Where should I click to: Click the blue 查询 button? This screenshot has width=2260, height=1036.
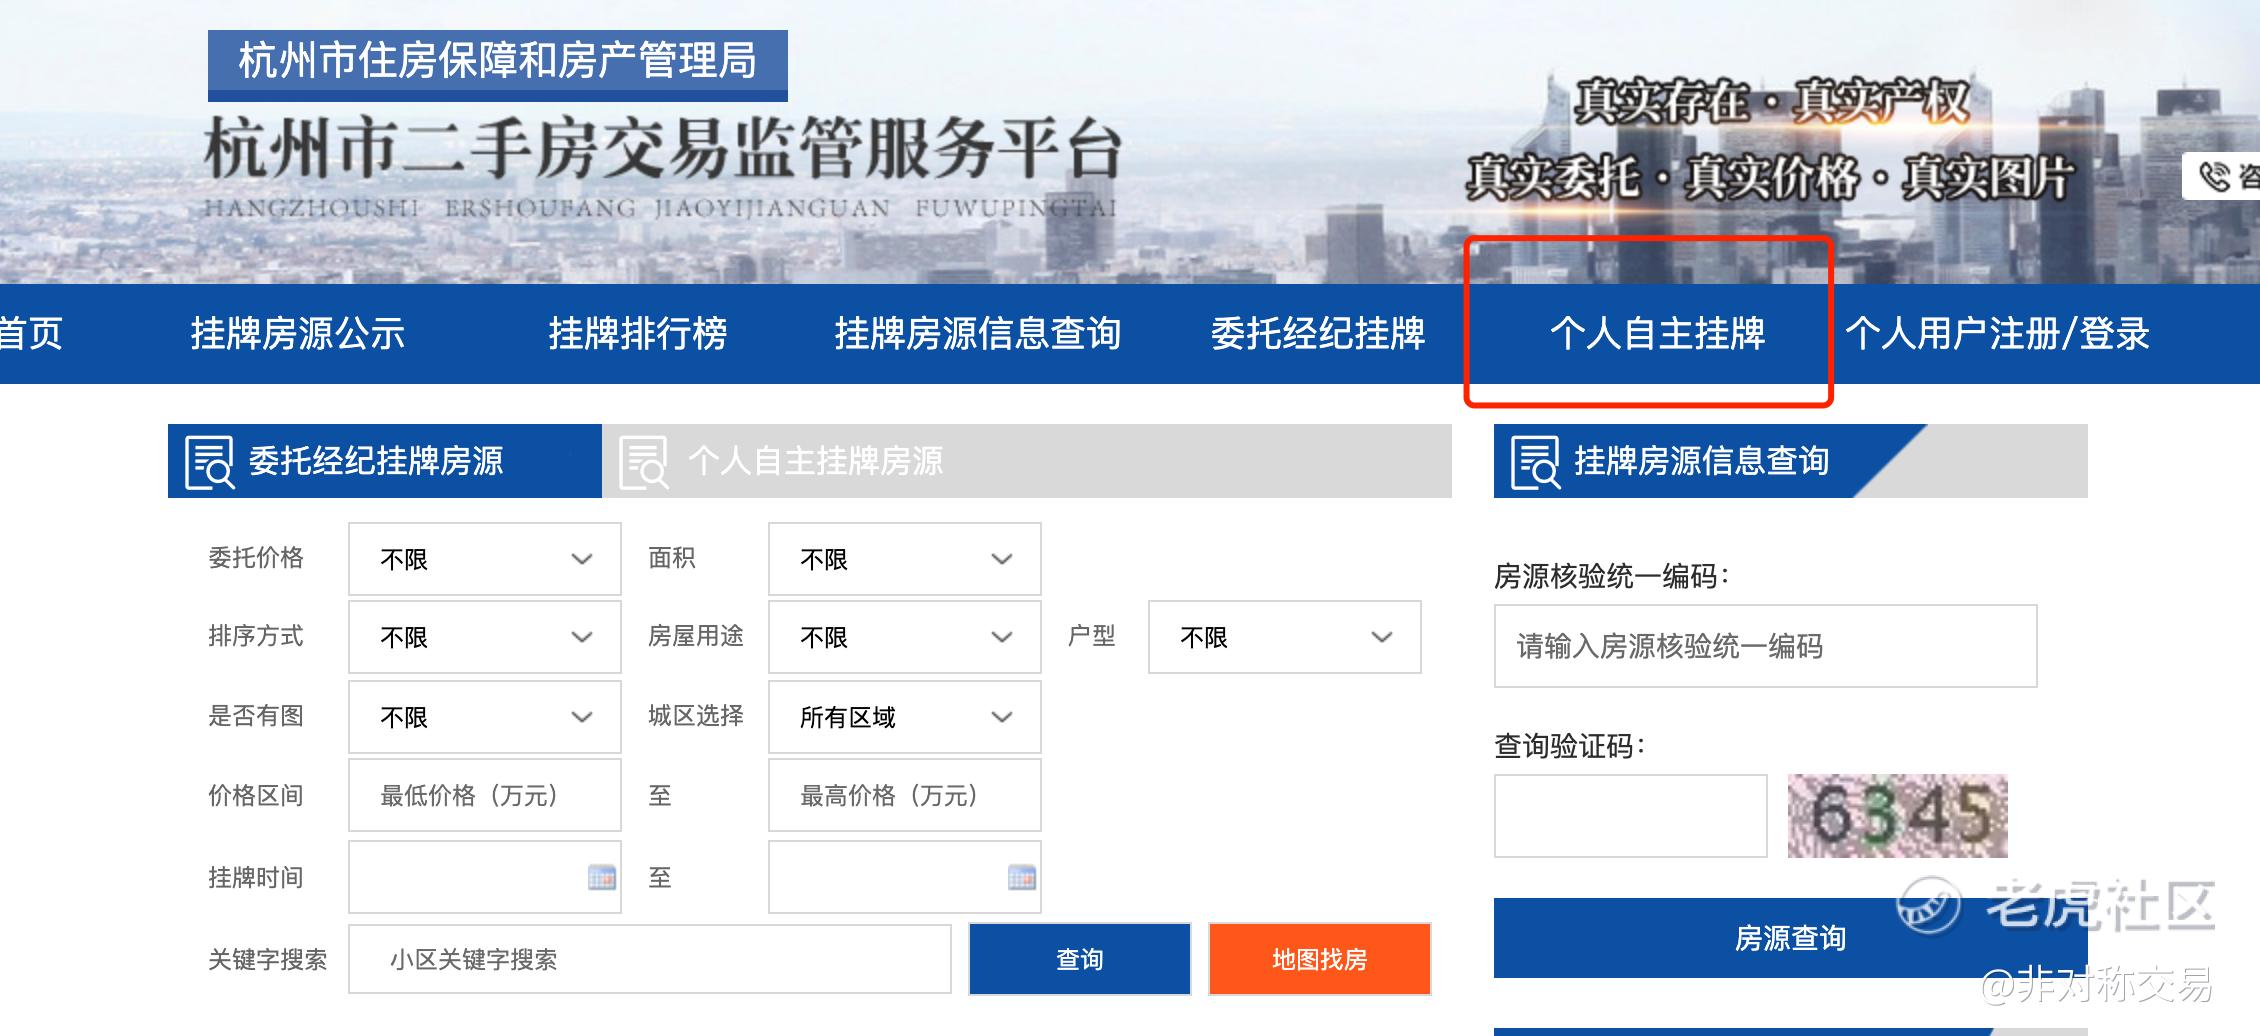[x=1080, y=959]
